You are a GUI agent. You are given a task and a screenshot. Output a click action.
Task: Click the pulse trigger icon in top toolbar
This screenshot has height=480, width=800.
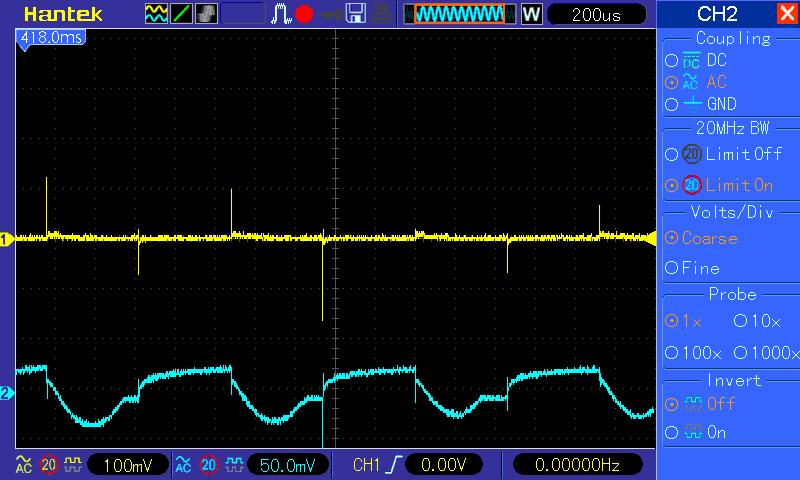coord(281,14)
